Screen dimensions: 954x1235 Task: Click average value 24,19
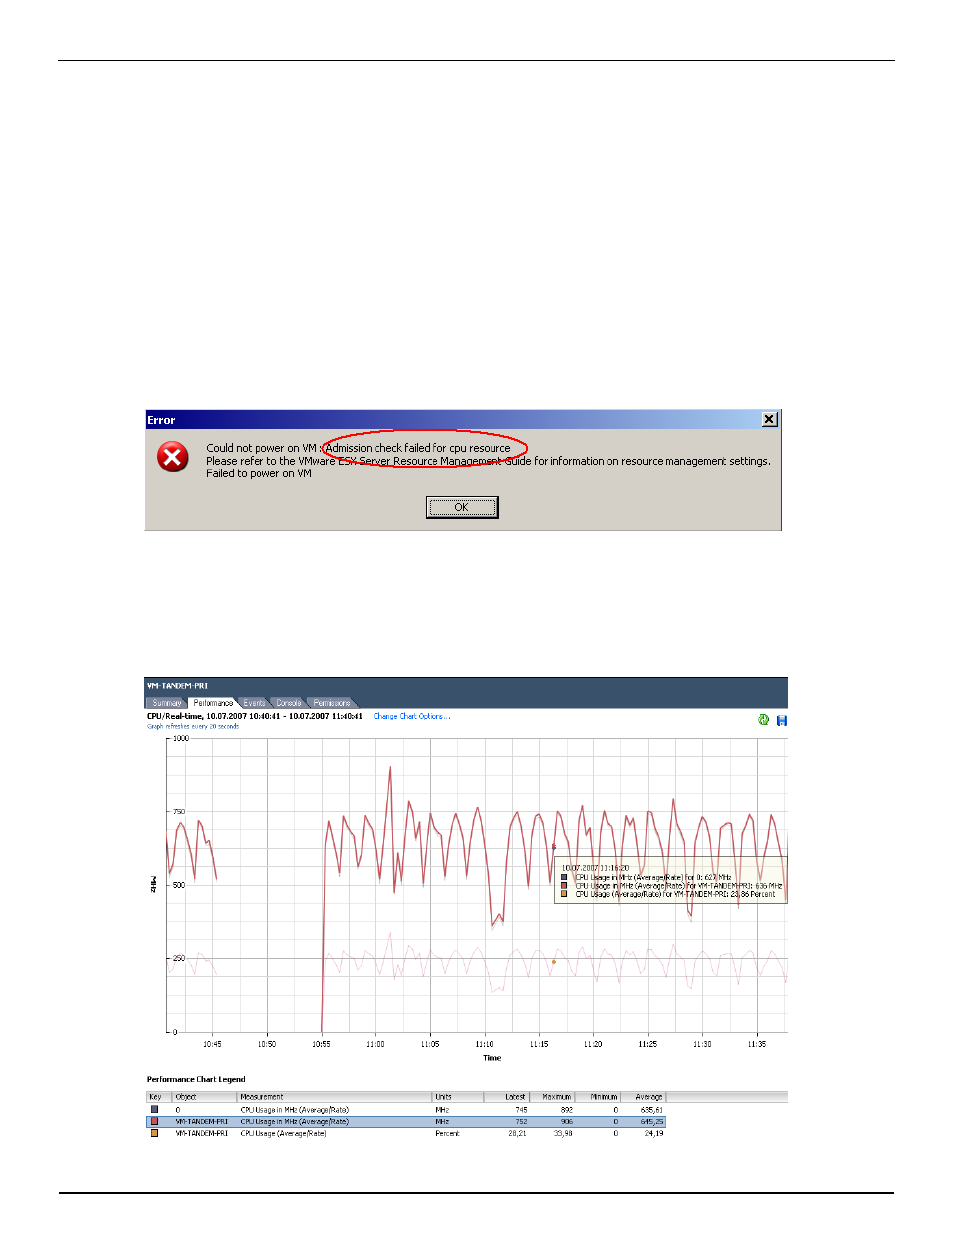[653, 1134]
